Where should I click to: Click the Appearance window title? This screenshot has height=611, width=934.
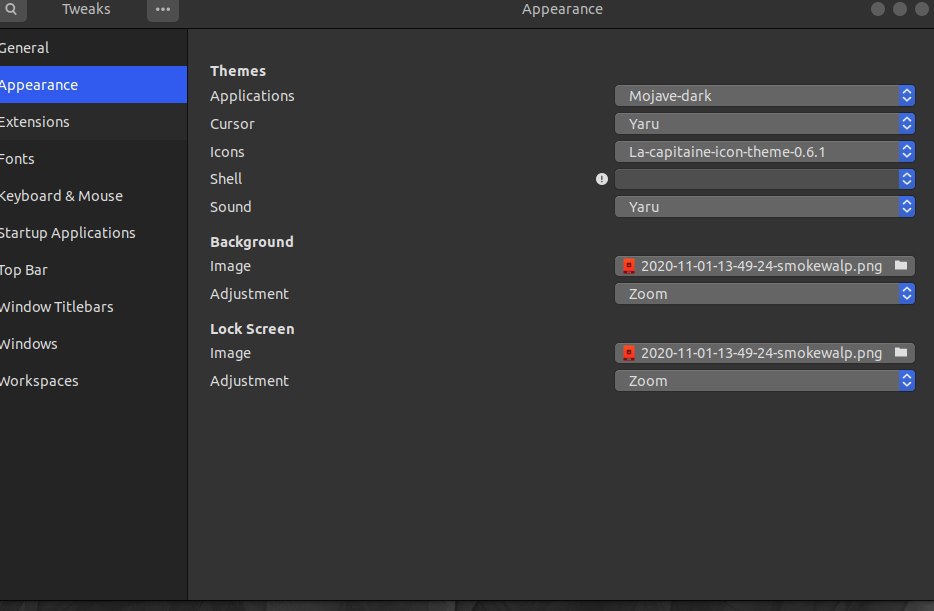click(x=562, y=9)
